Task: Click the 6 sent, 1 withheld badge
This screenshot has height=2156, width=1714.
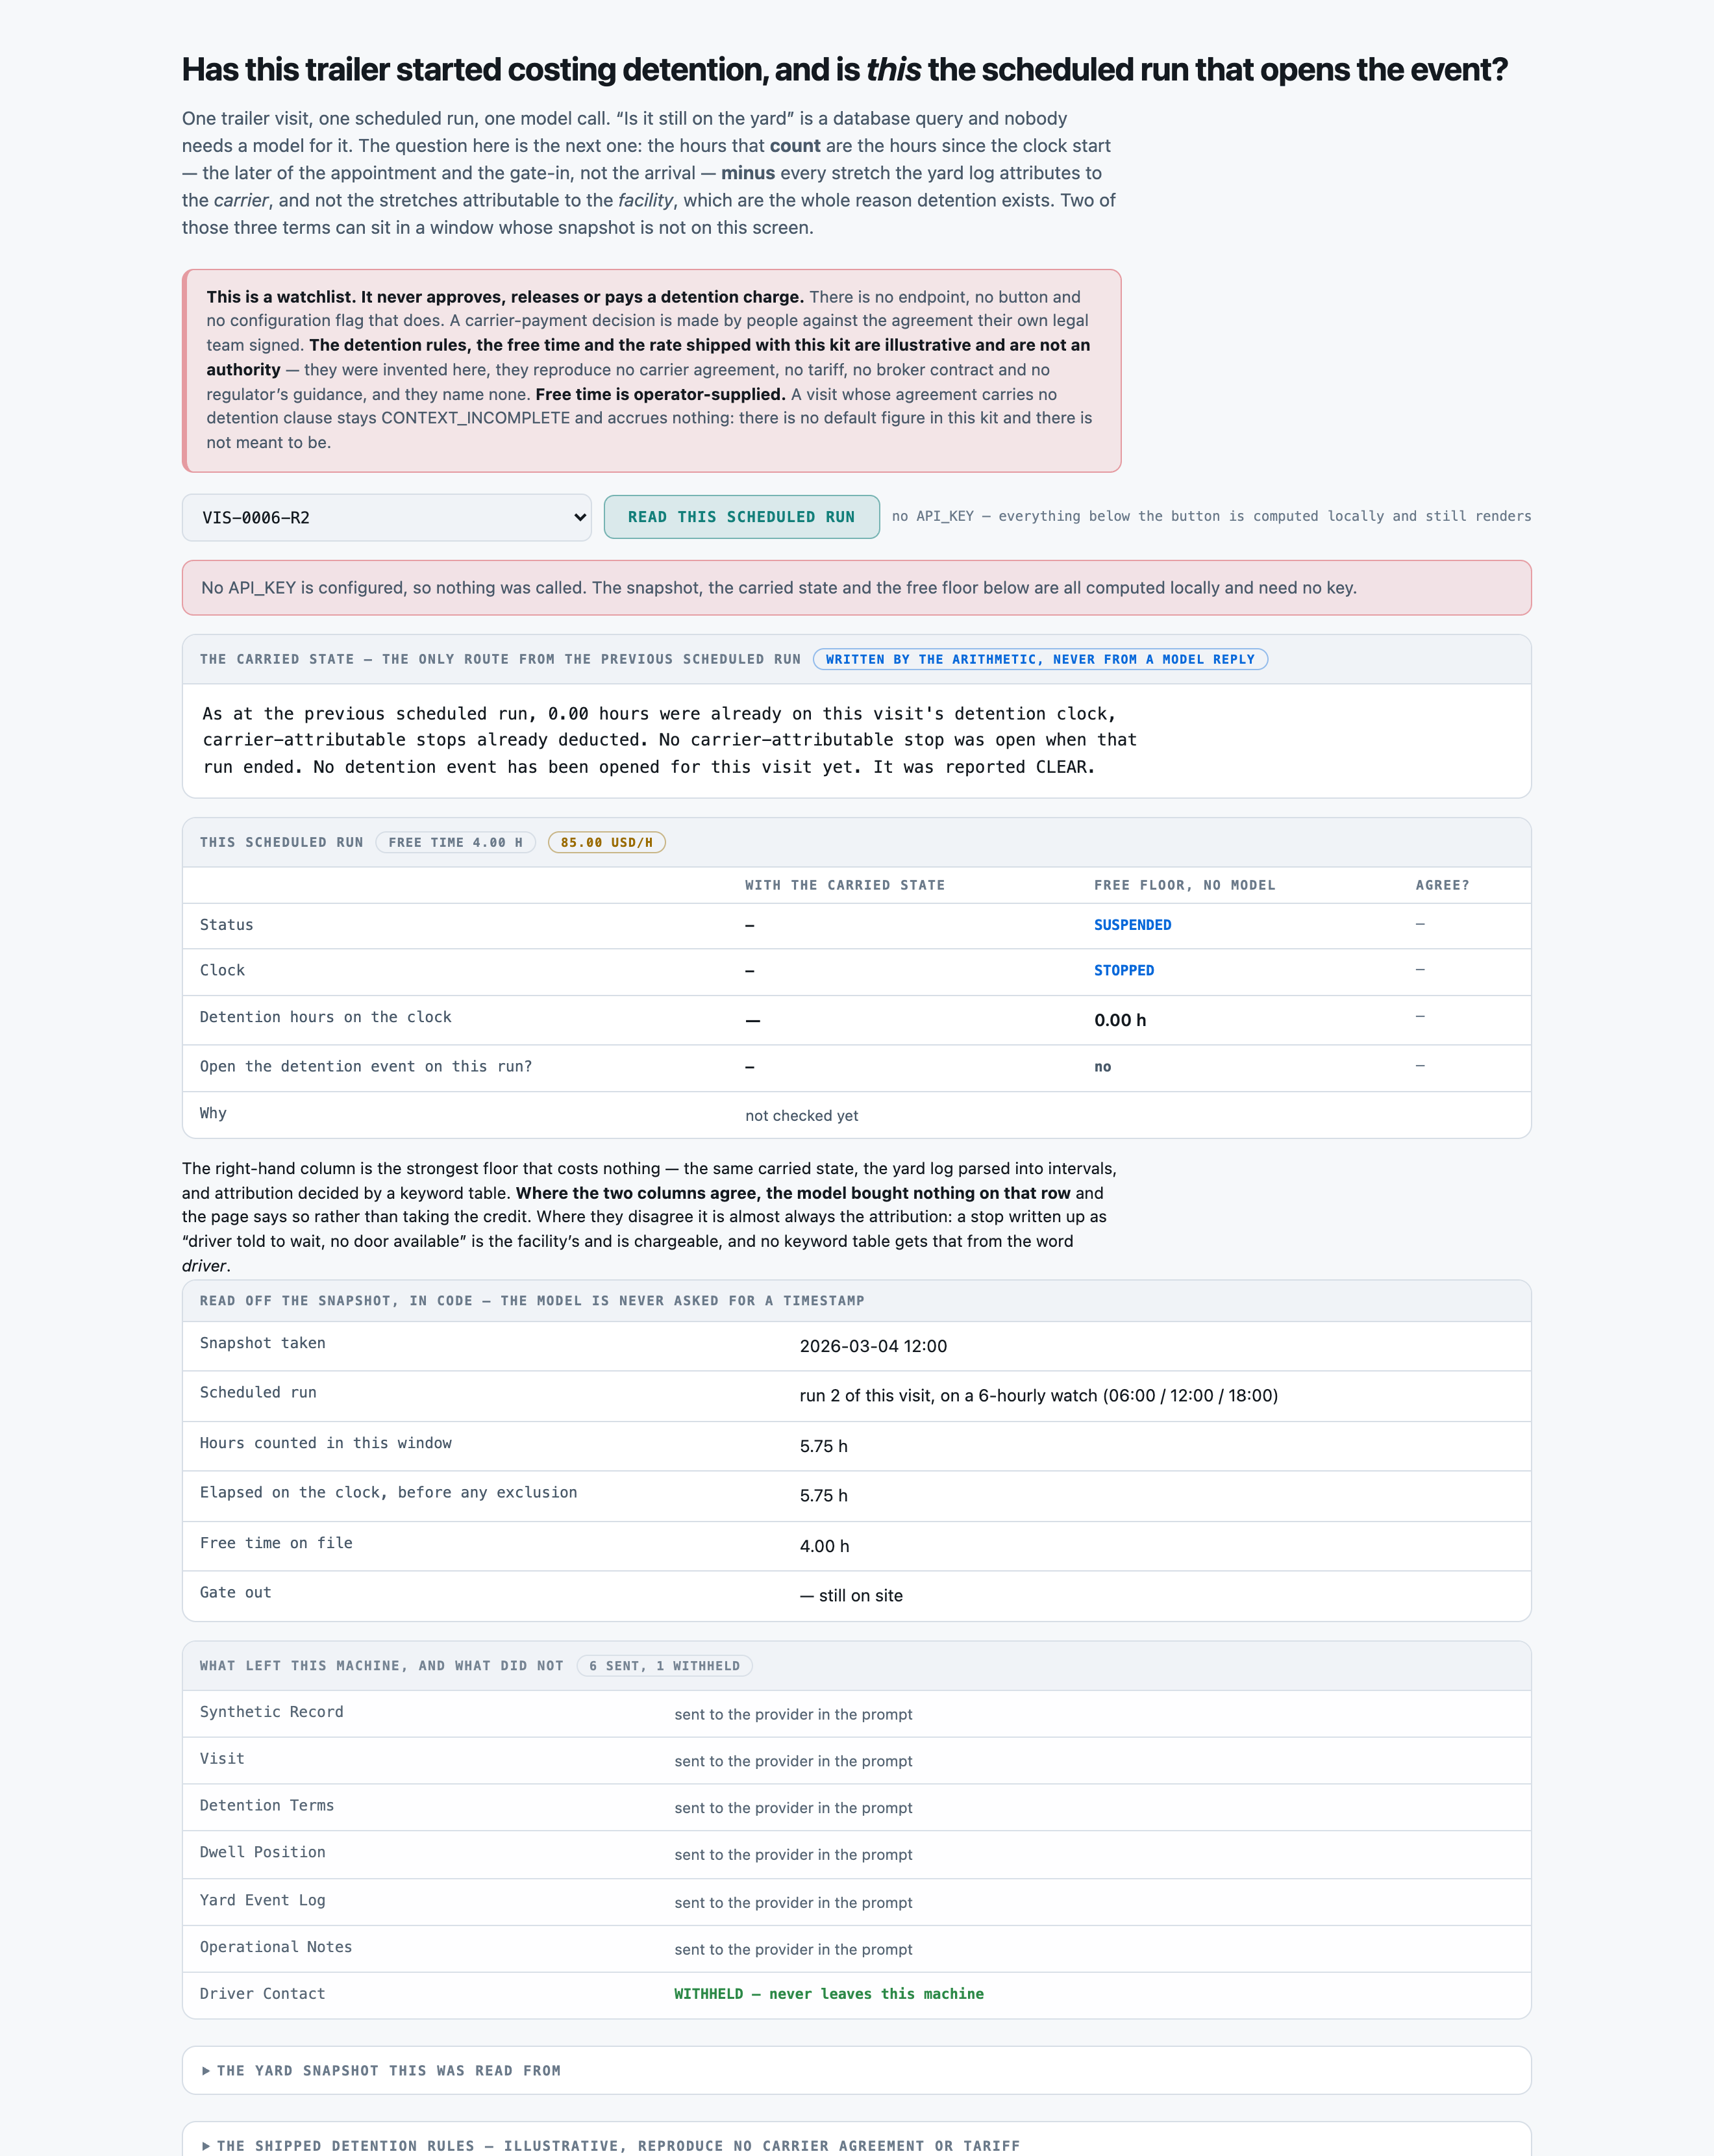Action: tap(664, 1665)
